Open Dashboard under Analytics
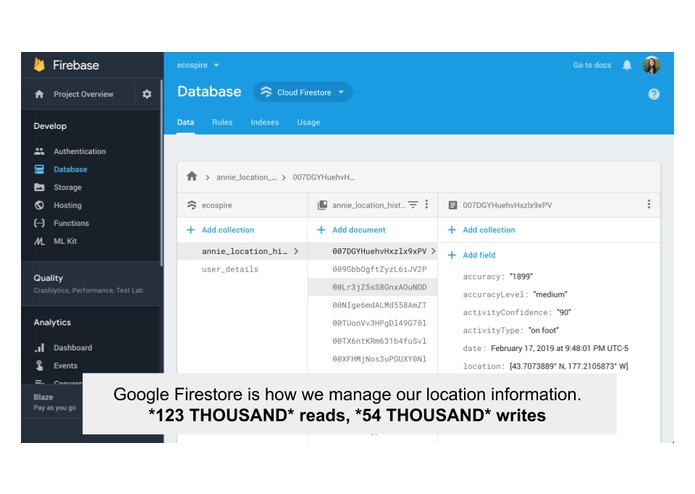695x494 pixels. click(x=73, y=348)
